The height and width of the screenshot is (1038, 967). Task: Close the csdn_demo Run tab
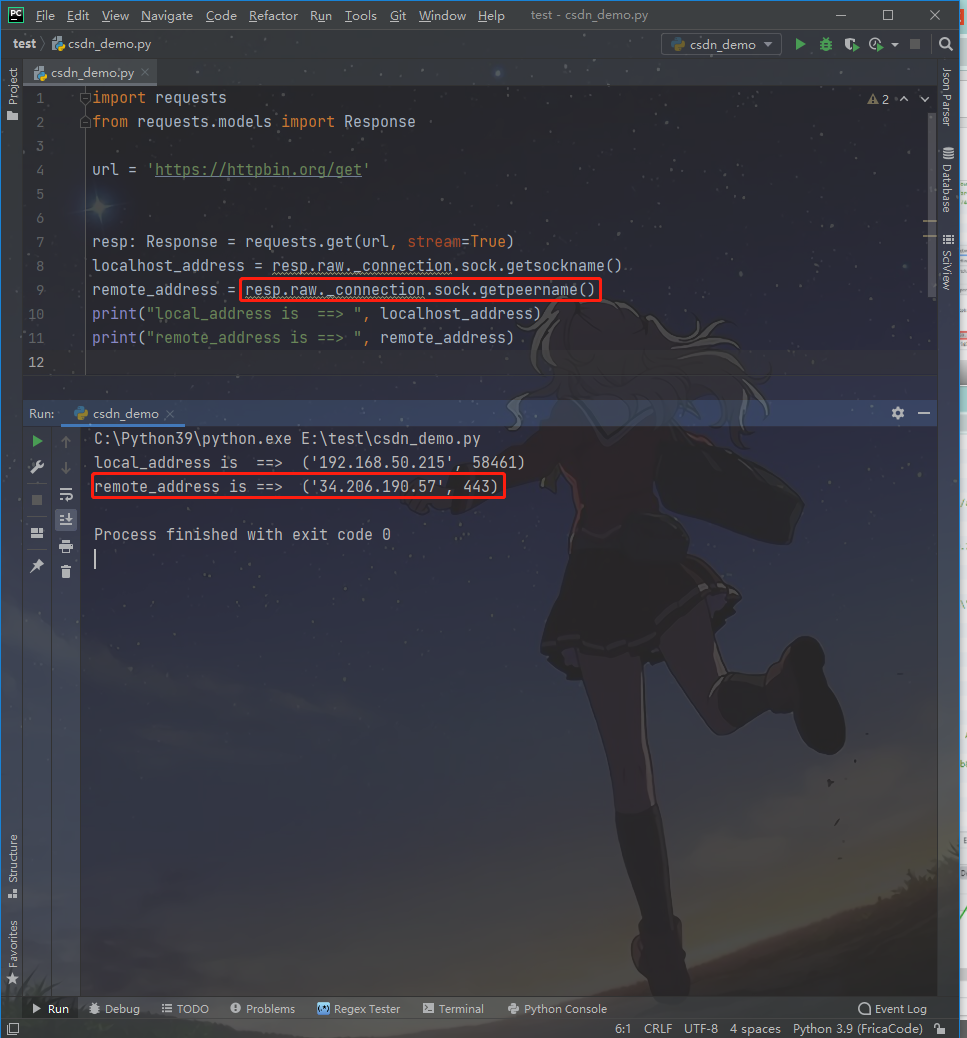coord(170,414)
